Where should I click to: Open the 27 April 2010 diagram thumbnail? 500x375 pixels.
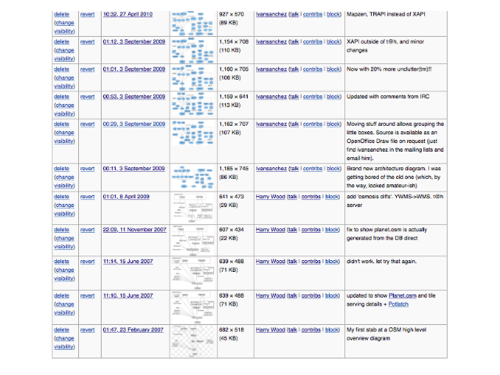(x=193, y=23)
